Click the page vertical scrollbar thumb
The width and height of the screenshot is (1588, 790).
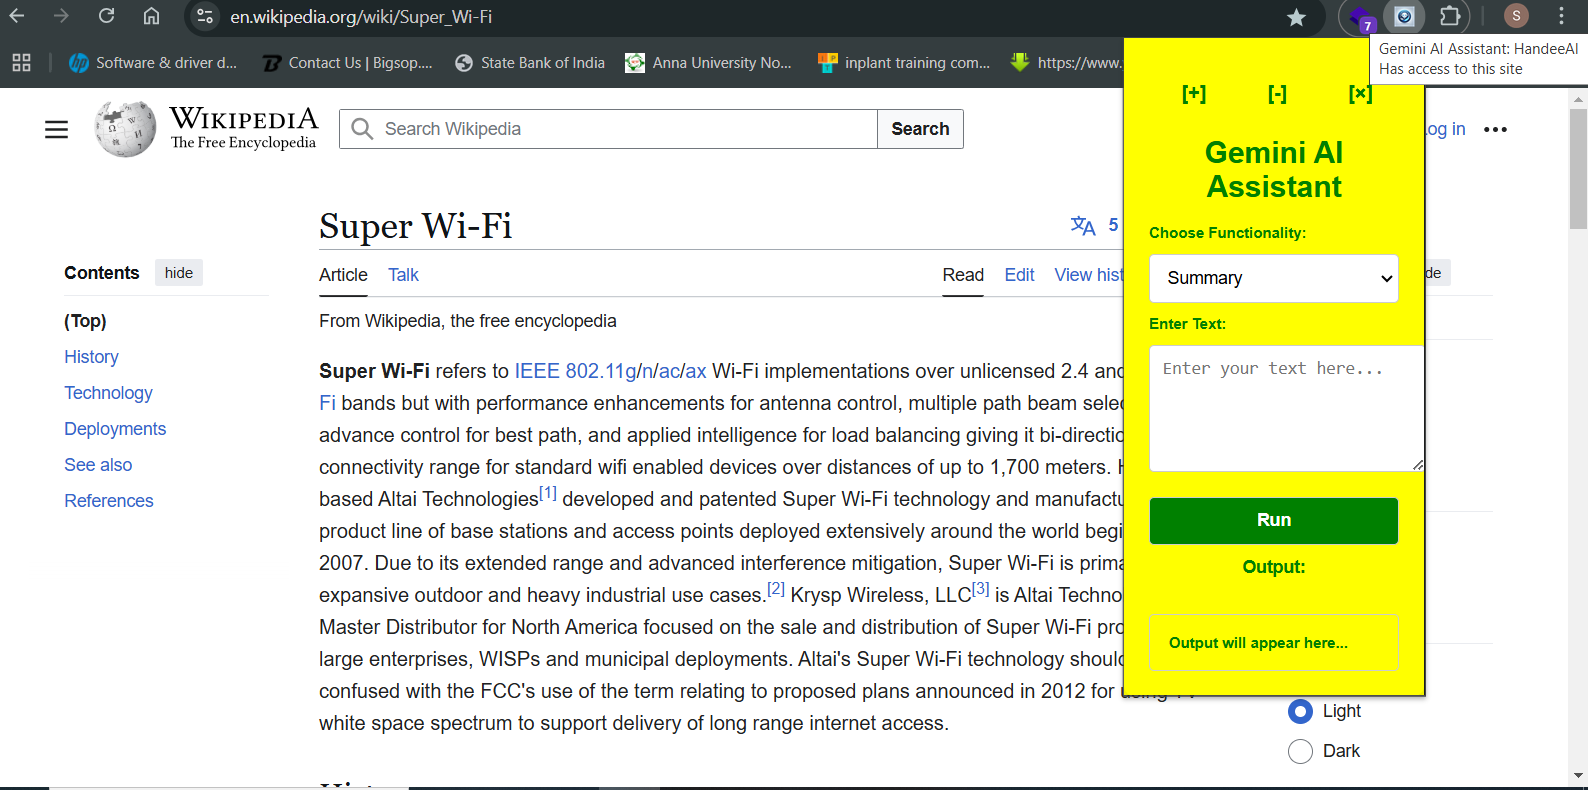[x=1578, y=168]
